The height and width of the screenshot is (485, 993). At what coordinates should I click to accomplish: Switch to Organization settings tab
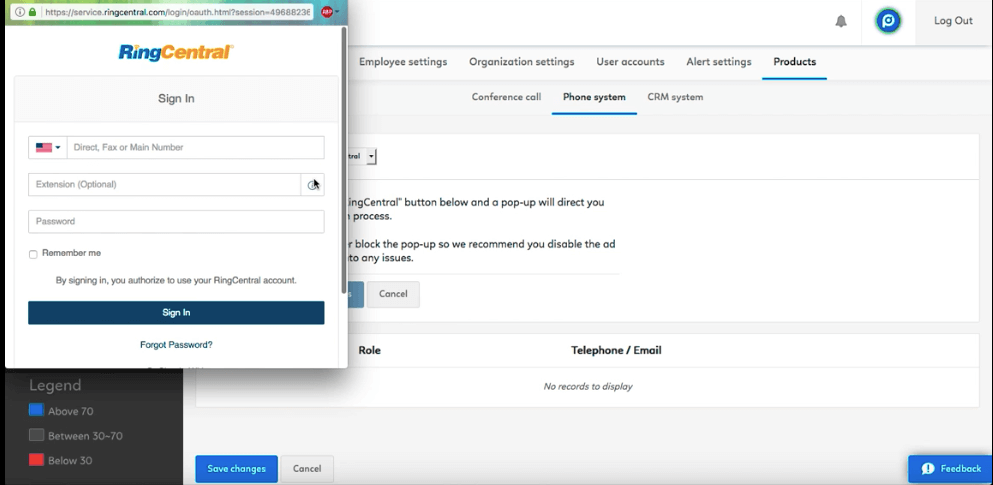[x=521, y=62]
